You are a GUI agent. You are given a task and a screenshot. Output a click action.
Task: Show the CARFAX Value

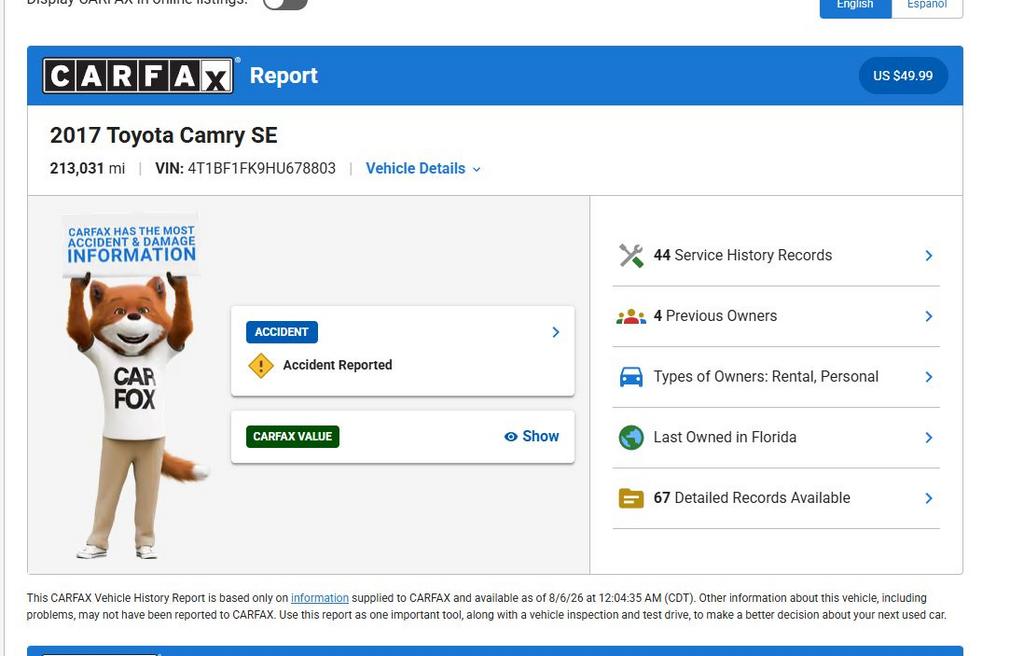(532, 436)
